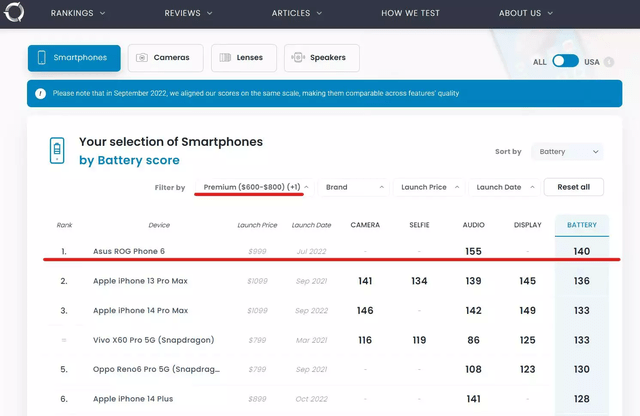
Task: Click iPhone 13 Pro Max camera score 141
Action: point(365,281)
